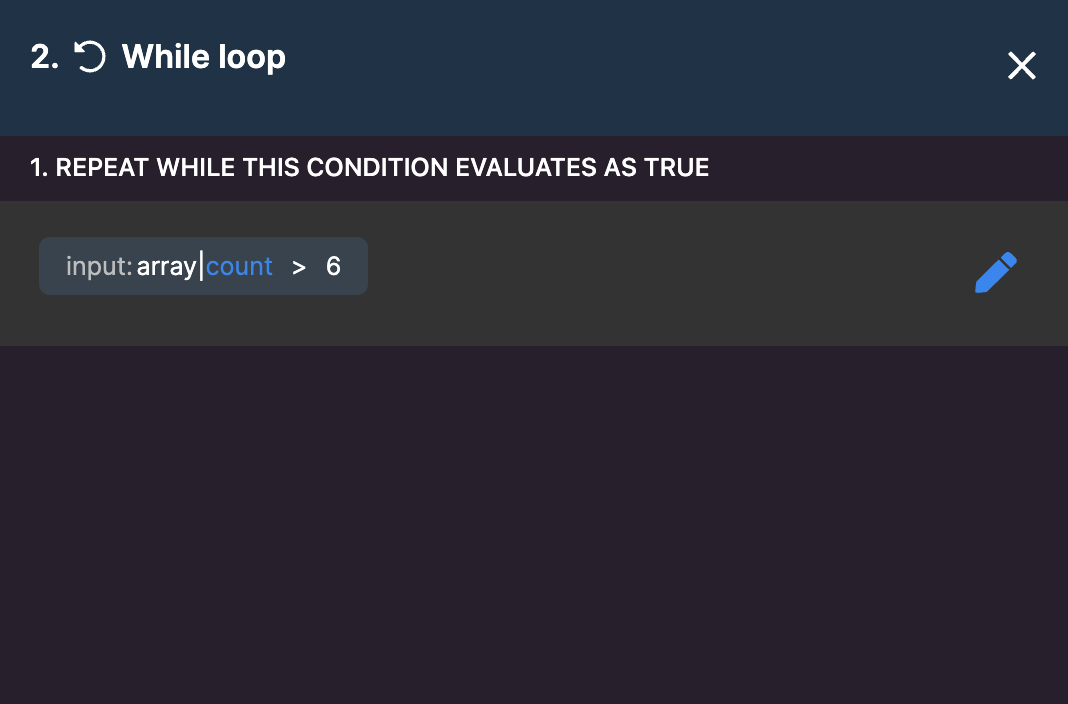Open the input array count condition pill

tap(204, 266)
